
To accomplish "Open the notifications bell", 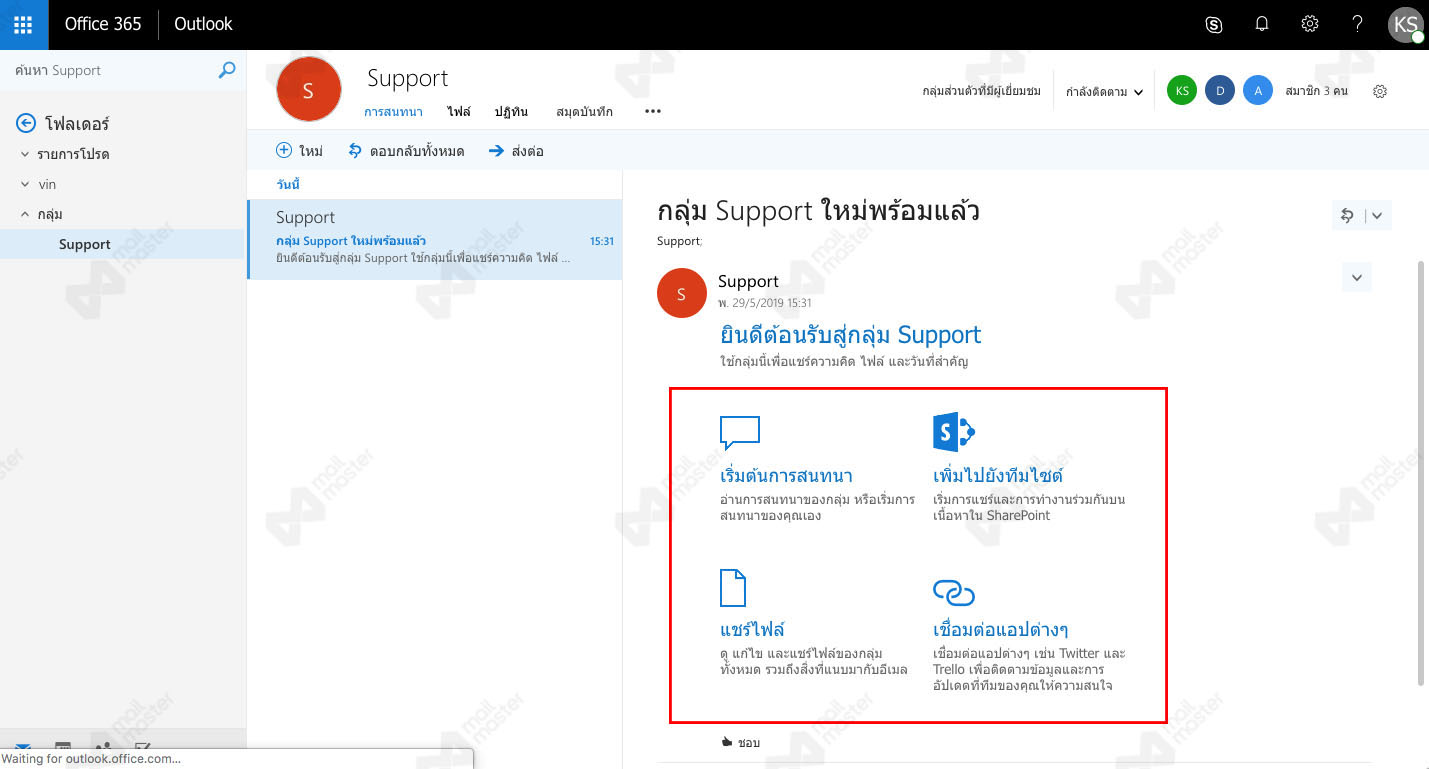I will coord(1262,24).
